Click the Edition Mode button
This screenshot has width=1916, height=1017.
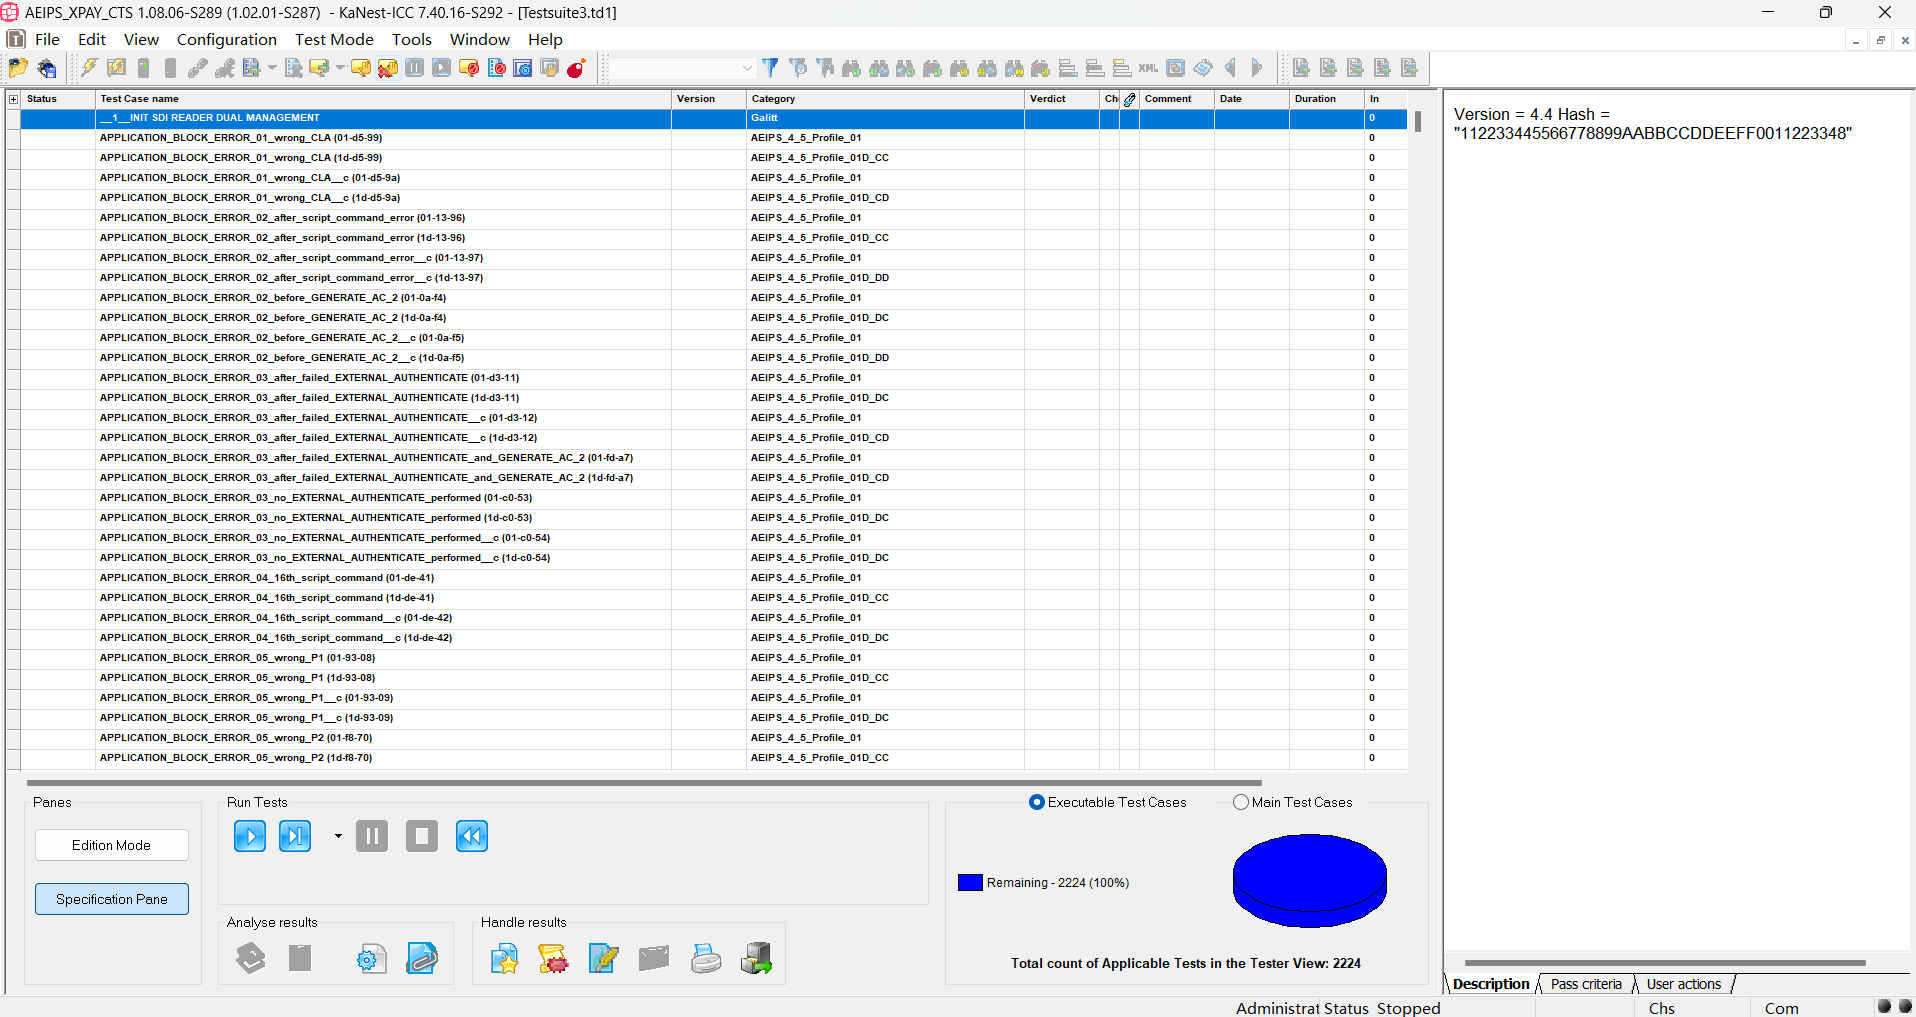[x=112, y=845]
